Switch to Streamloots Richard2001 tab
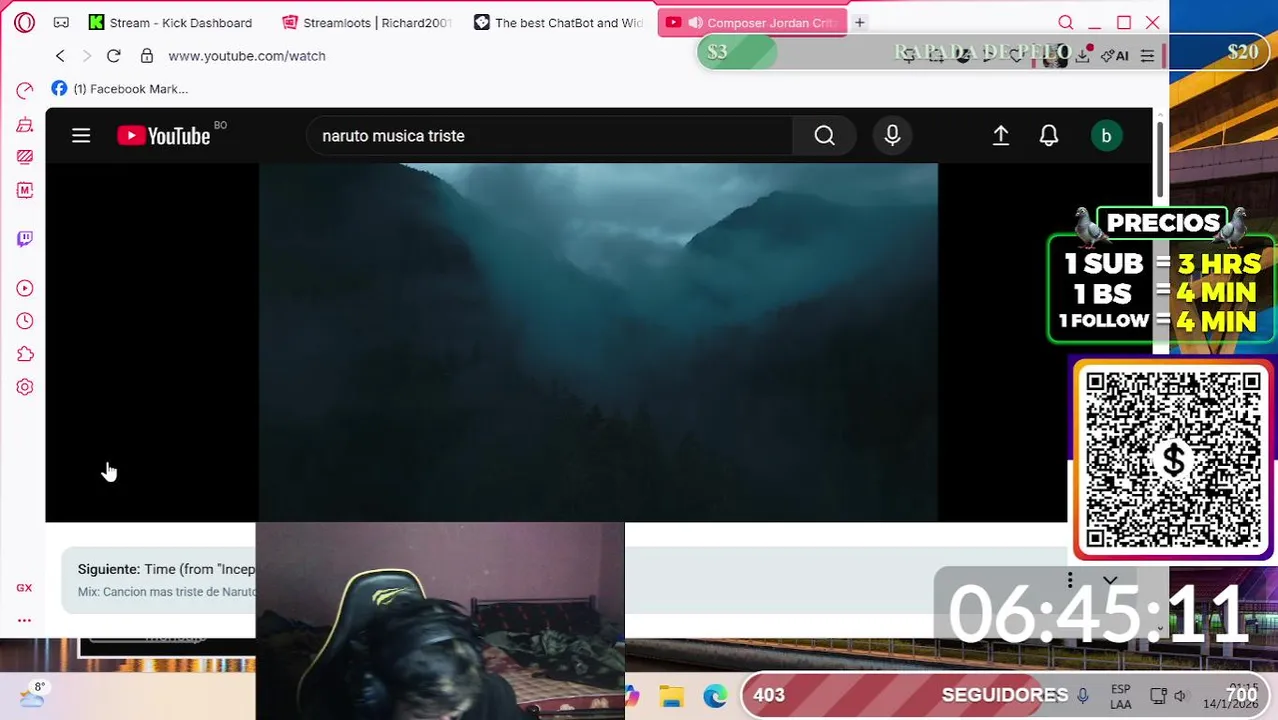The image size is (1278, 720). click(x=367, y=22)
